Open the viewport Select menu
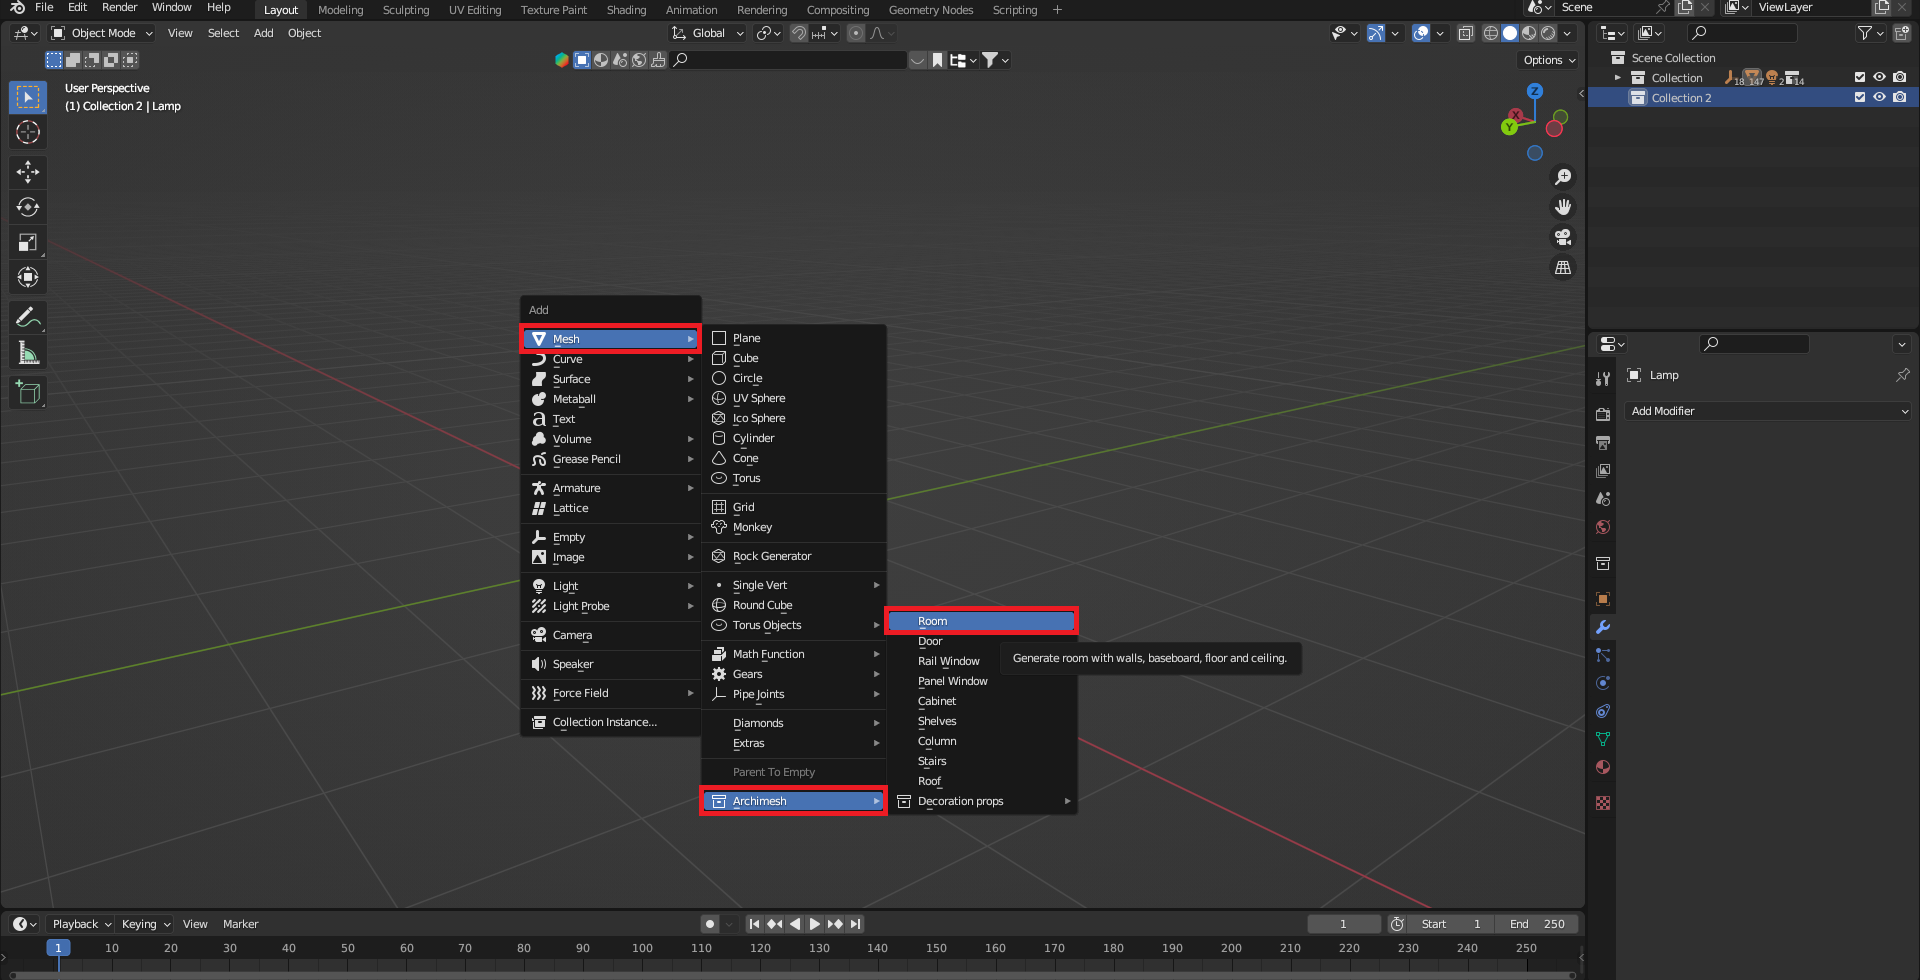The width and height of the screenshot is (1920, 980). (223, 33)
